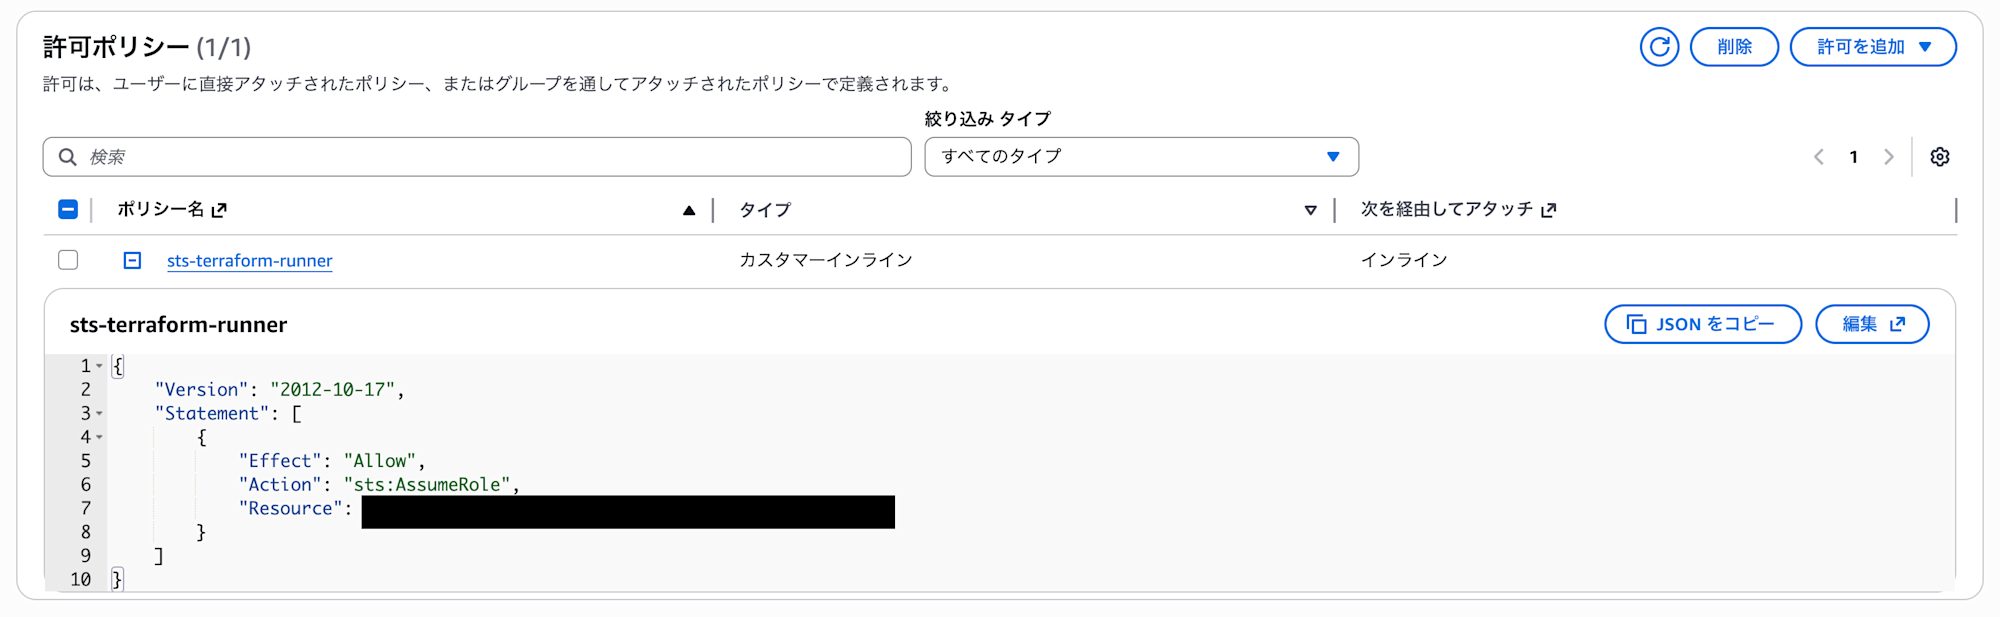This screenshot has height=617, width=2000.
Task: Check the sts-terraform-runner row checkbox
Action: coord(68,259)
